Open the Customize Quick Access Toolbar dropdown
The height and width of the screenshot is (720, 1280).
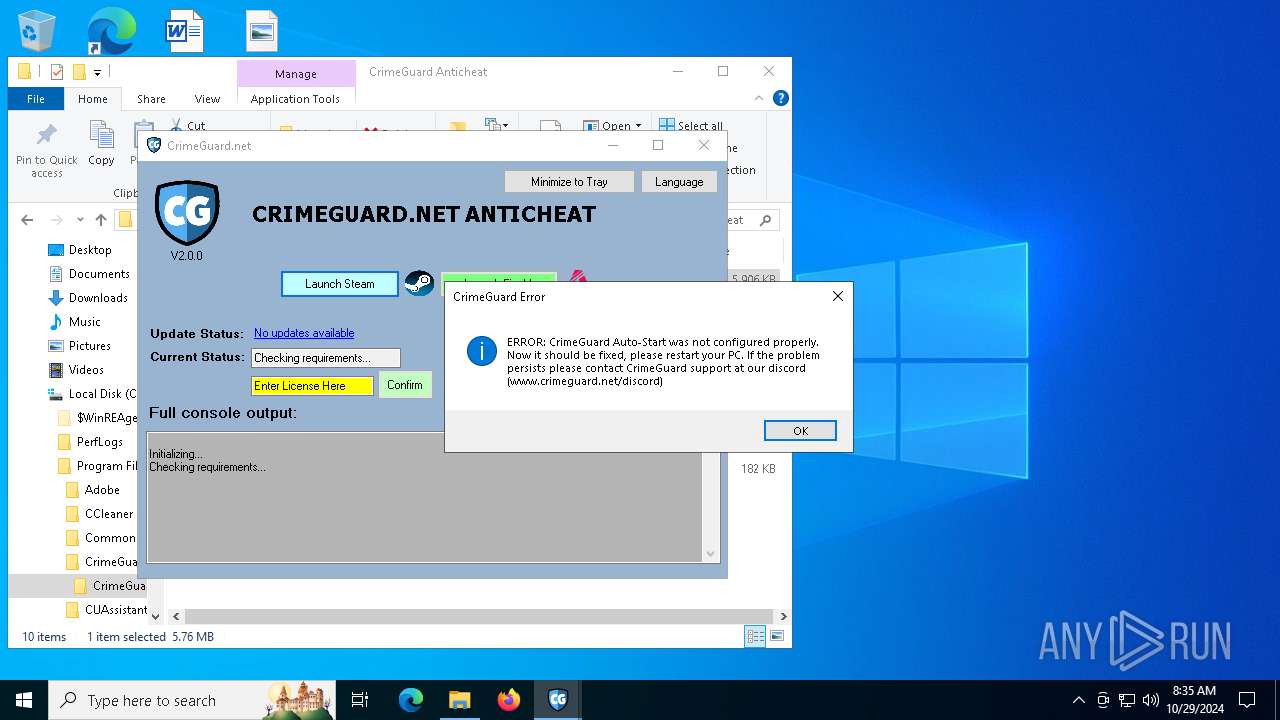tap(98, 72)
